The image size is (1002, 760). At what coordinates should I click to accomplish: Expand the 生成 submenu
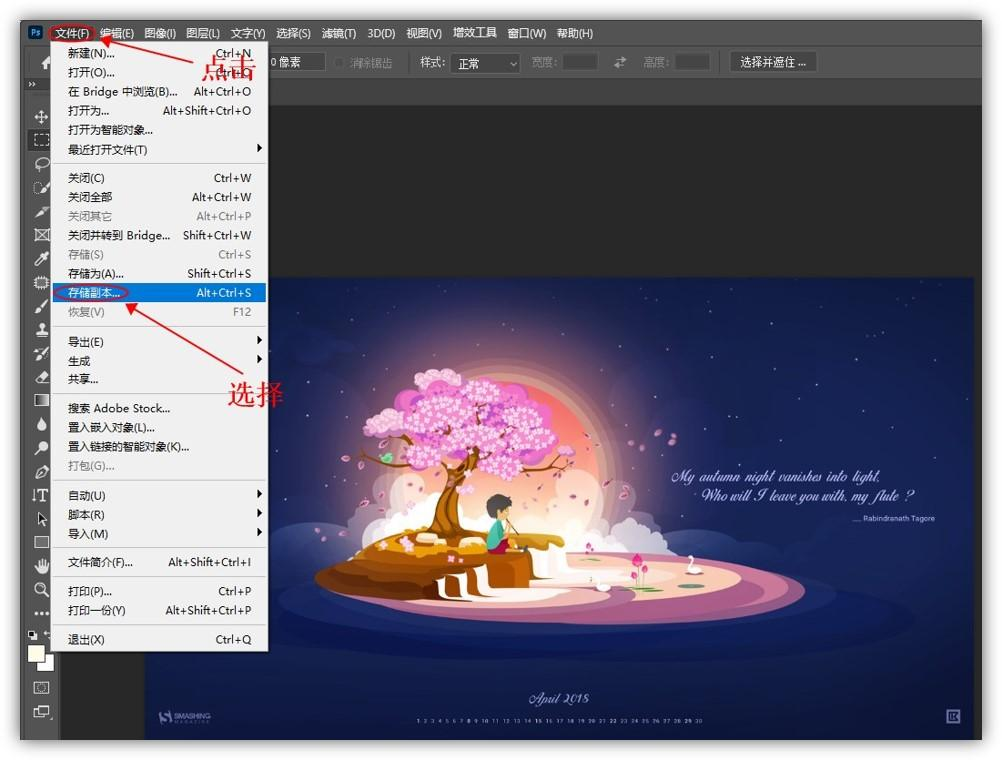tap(159, 361)
